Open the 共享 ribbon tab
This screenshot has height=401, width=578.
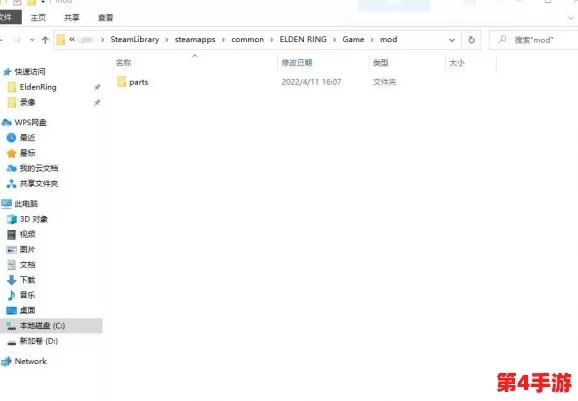tap(72, 18)
